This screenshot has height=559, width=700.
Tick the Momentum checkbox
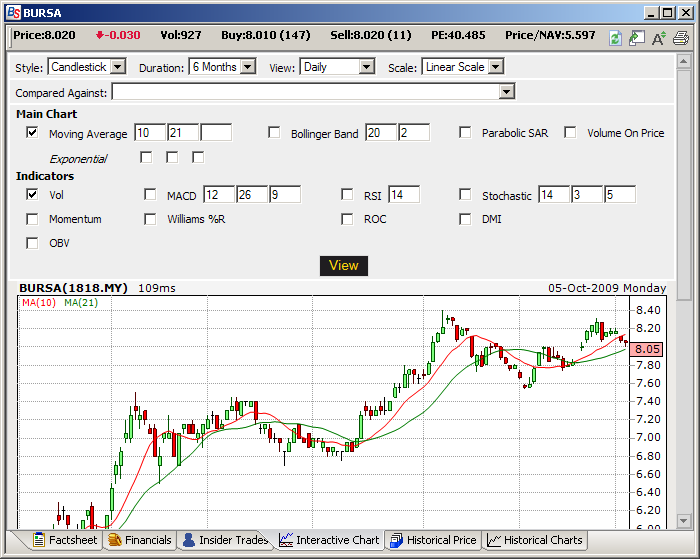32,219
